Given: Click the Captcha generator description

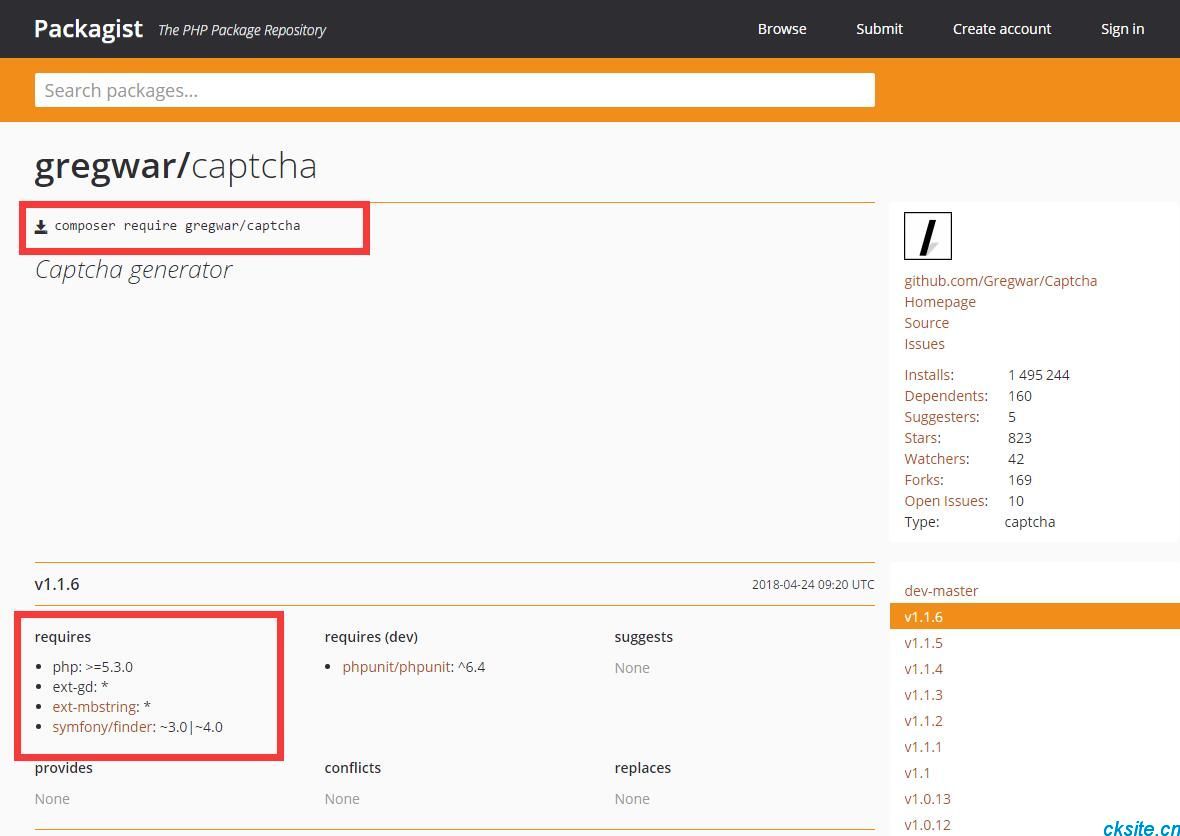Looking at the screenshot, I should pos(134,269).
